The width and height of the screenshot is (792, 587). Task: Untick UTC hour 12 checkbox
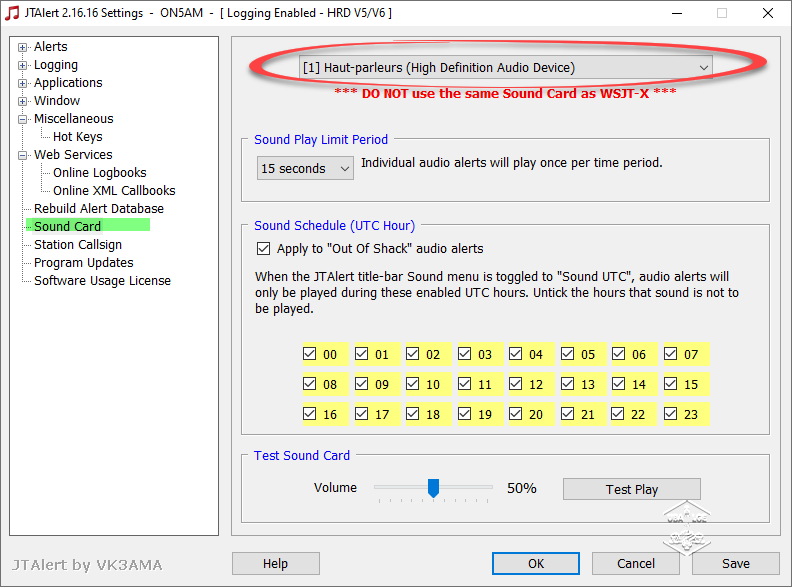pyautogui.click(x=516, y=384)
